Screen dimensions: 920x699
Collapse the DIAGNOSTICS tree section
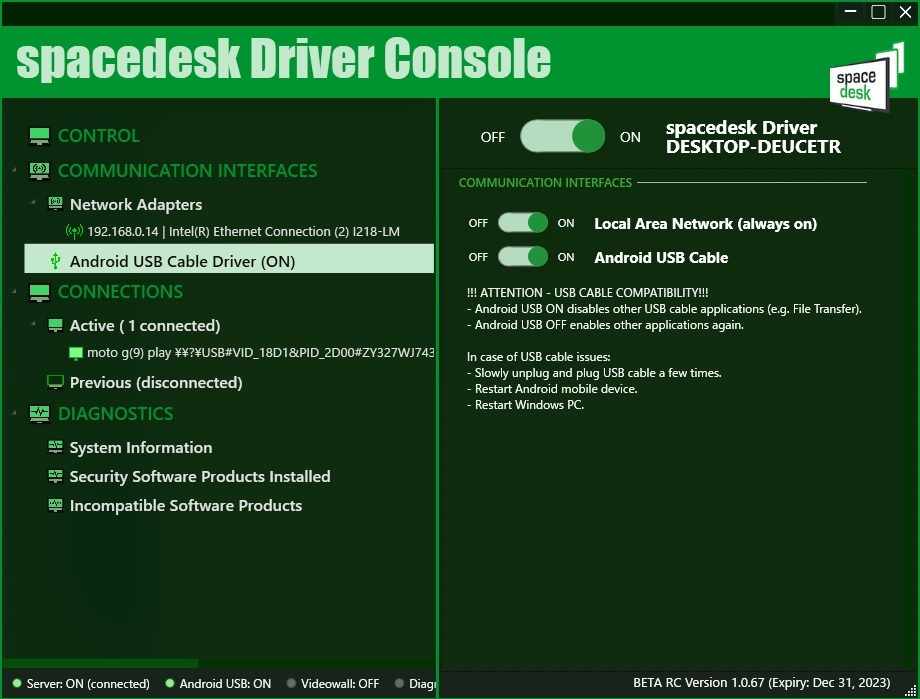point(15,413)
